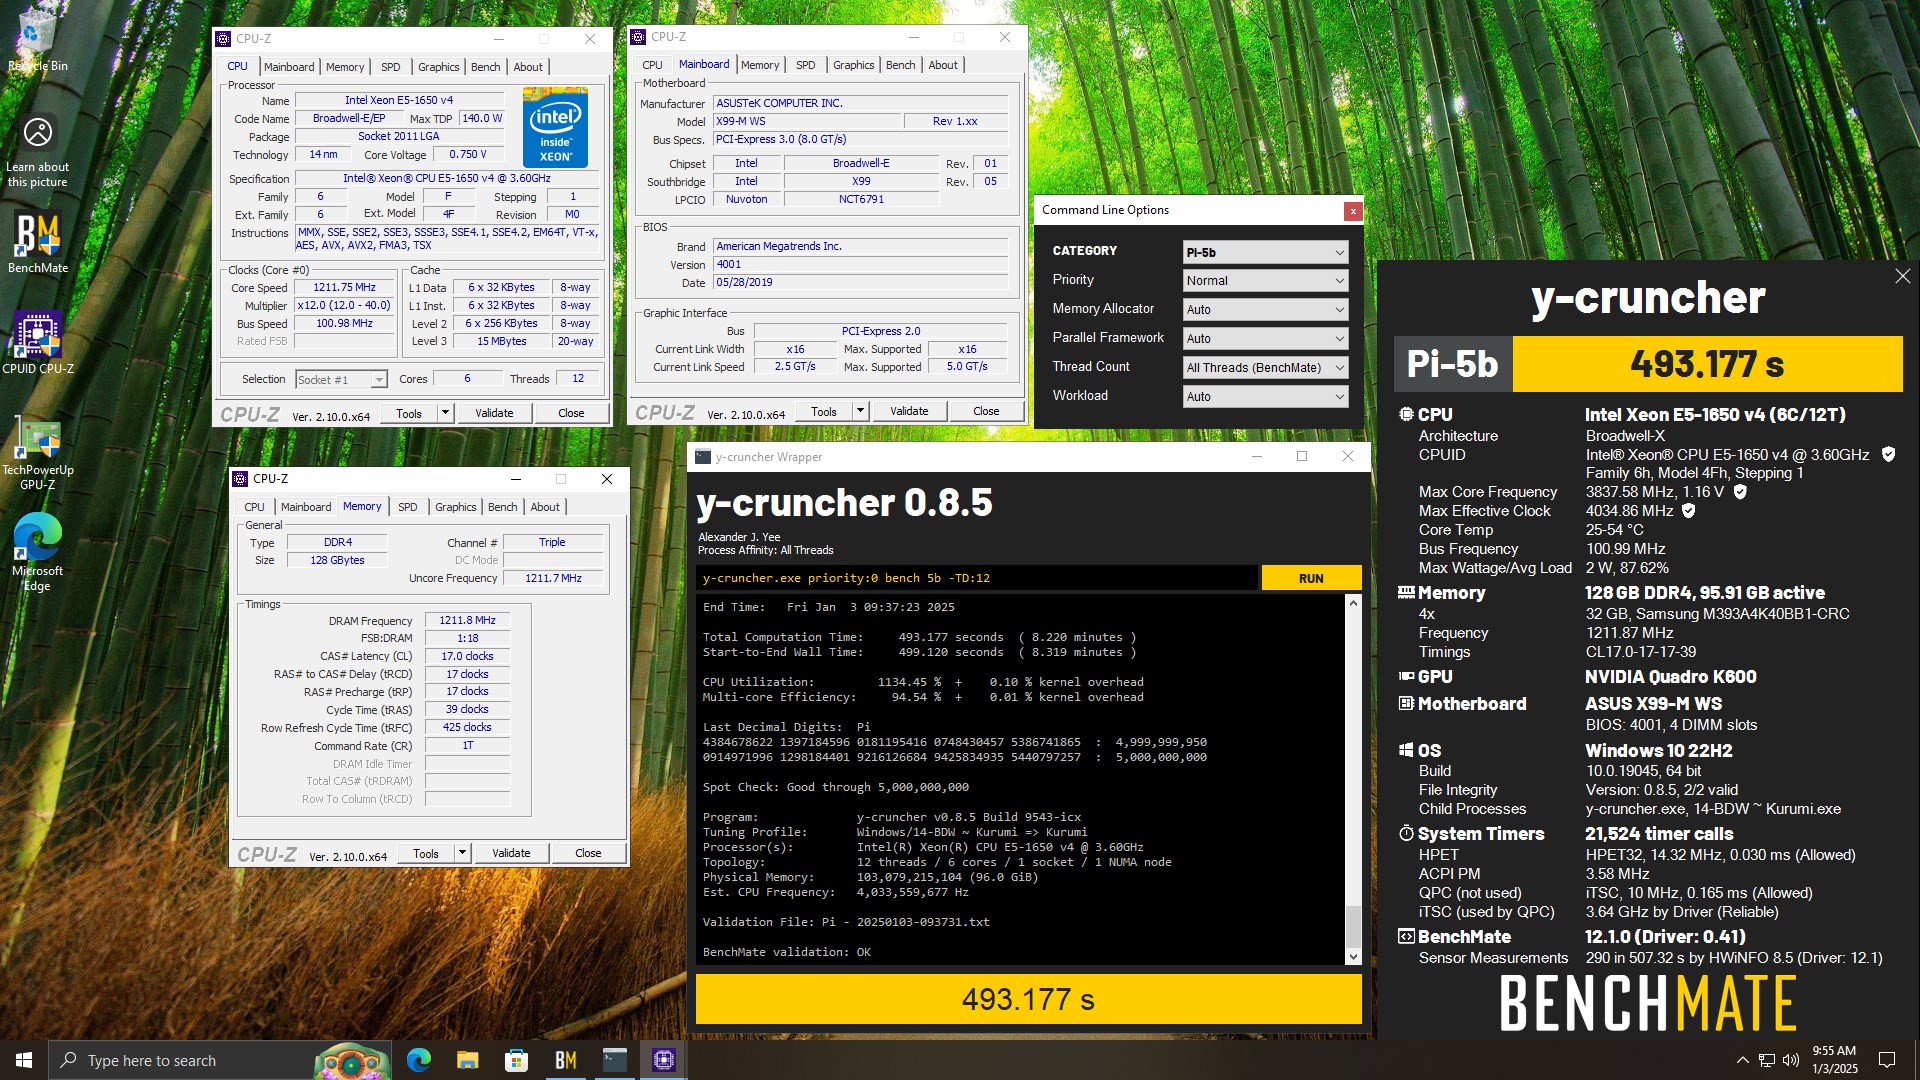Open the Windows Start menu
This screenshot has height=1080, width=1920.
[x=24, y=1060]
